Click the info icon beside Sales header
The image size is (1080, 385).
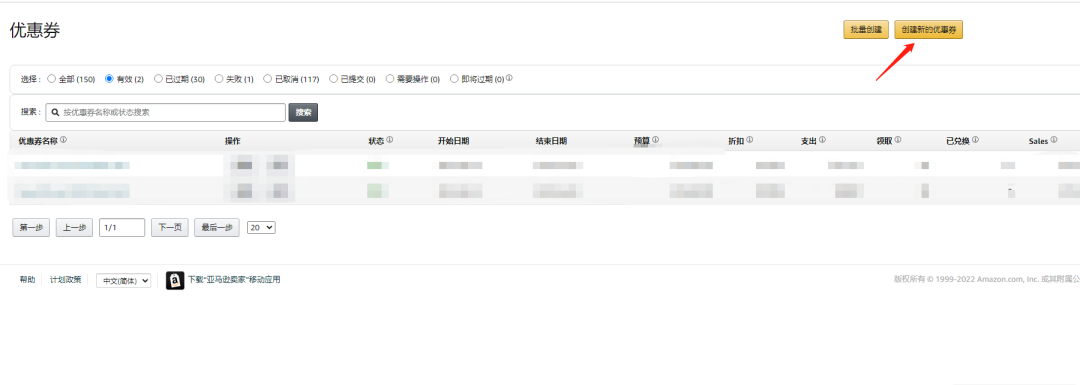1054,140
